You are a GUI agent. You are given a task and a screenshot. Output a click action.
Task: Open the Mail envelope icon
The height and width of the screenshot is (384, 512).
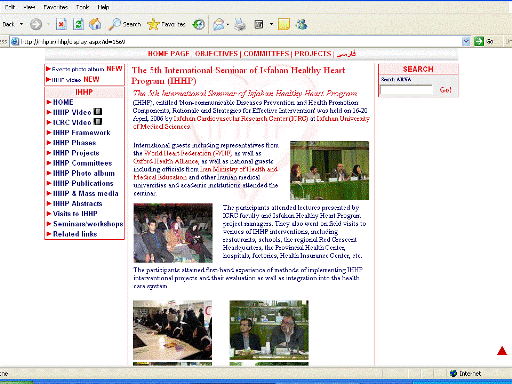click(x=219, y=24)
